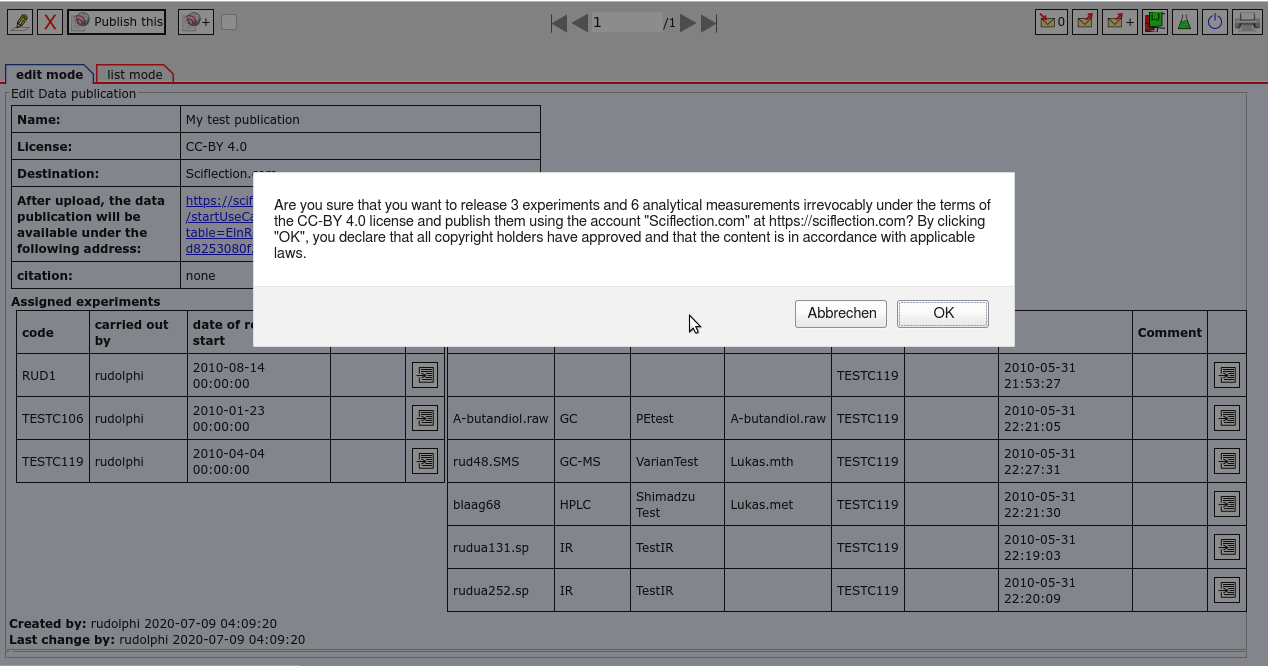
Task: Click the add new publication icon
Action: pyautogui.click(x=196, y=22)
